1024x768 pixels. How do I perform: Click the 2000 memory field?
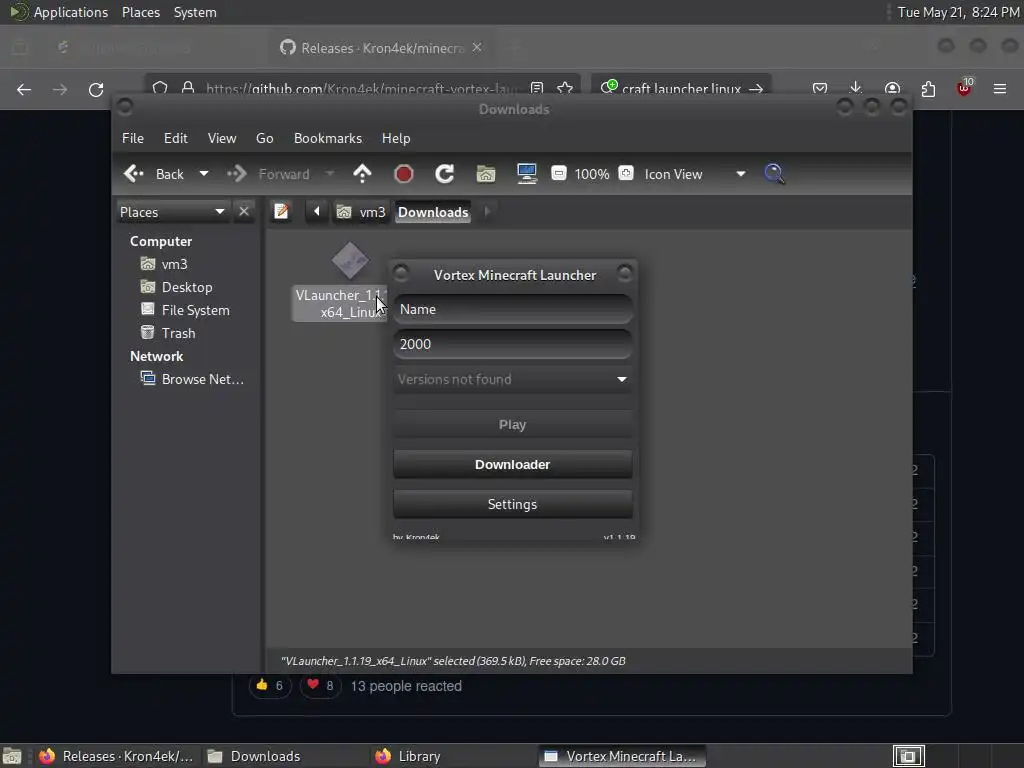pyautogui.click(x=513, y=344)
